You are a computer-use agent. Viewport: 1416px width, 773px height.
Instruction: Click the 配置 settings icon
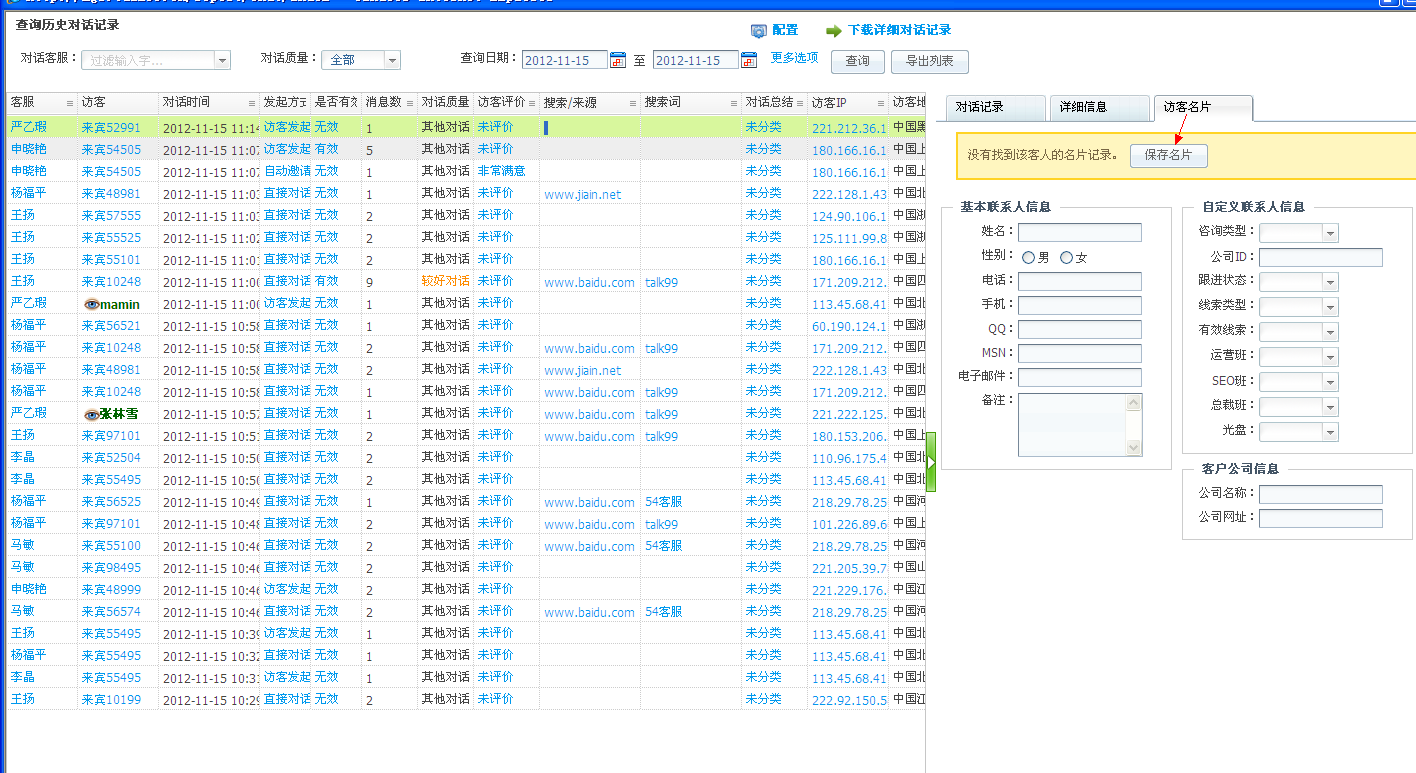coord(759,31)
